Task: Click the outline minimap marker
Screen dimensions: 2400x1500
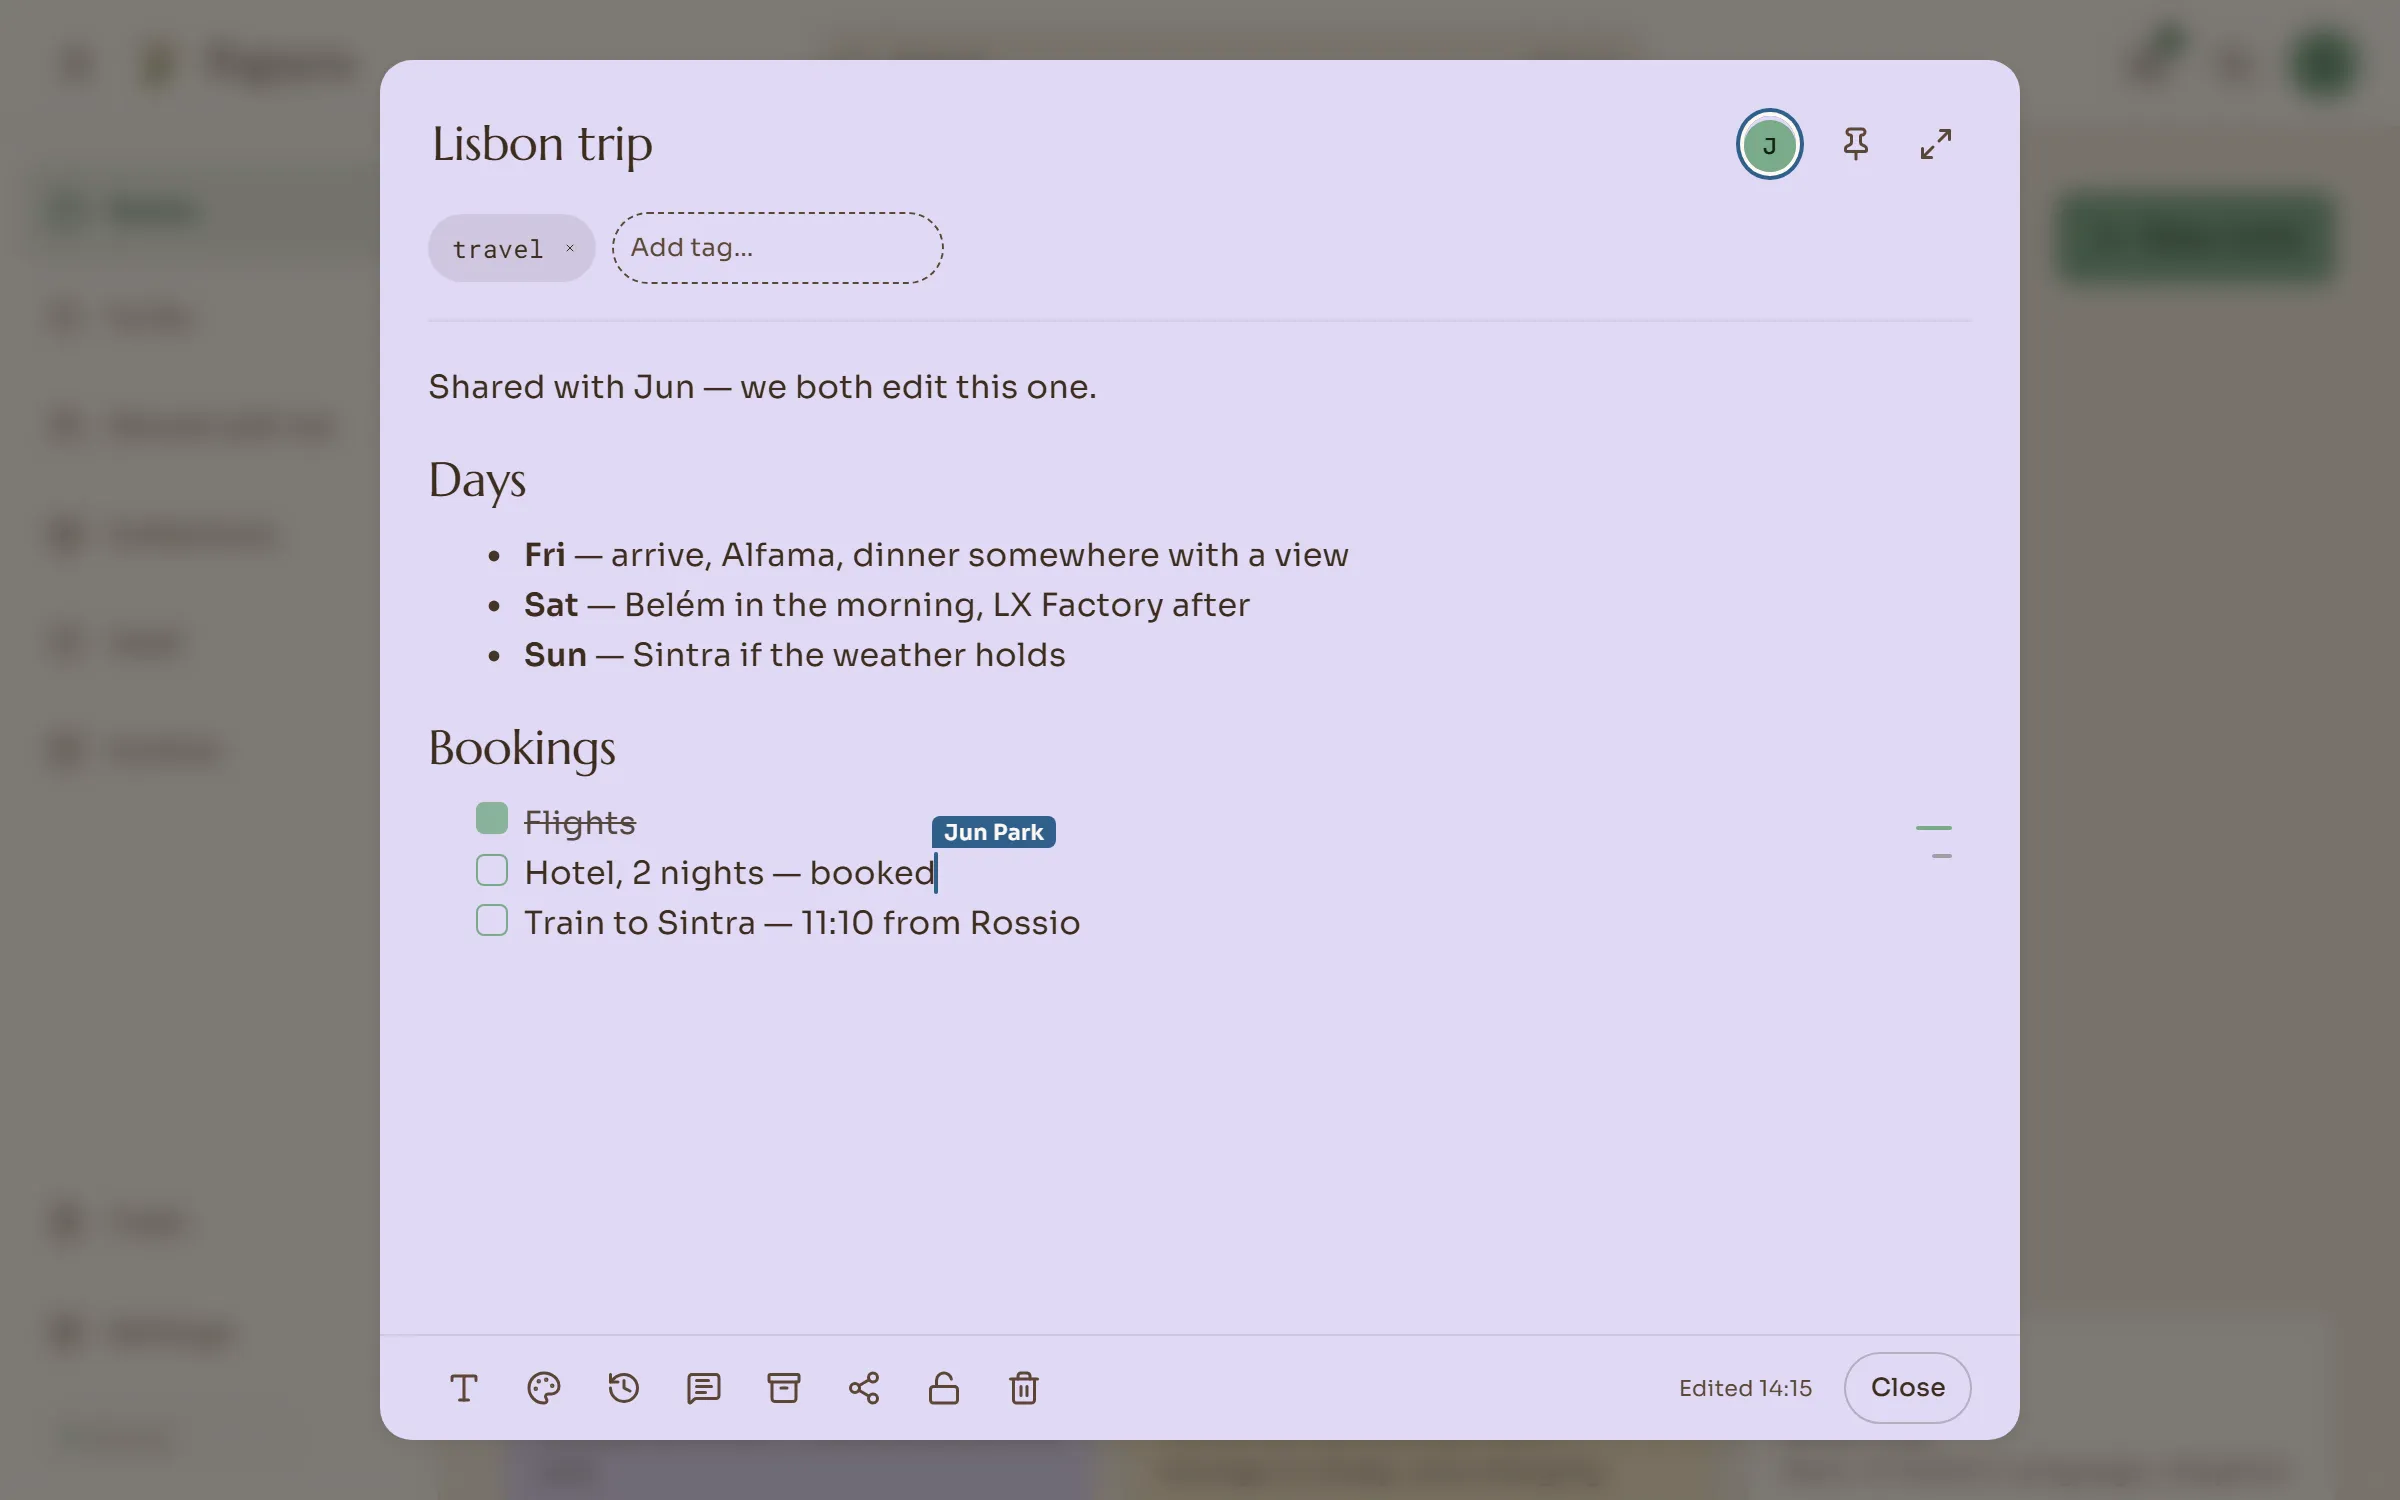Action: tap(1934, 842)
